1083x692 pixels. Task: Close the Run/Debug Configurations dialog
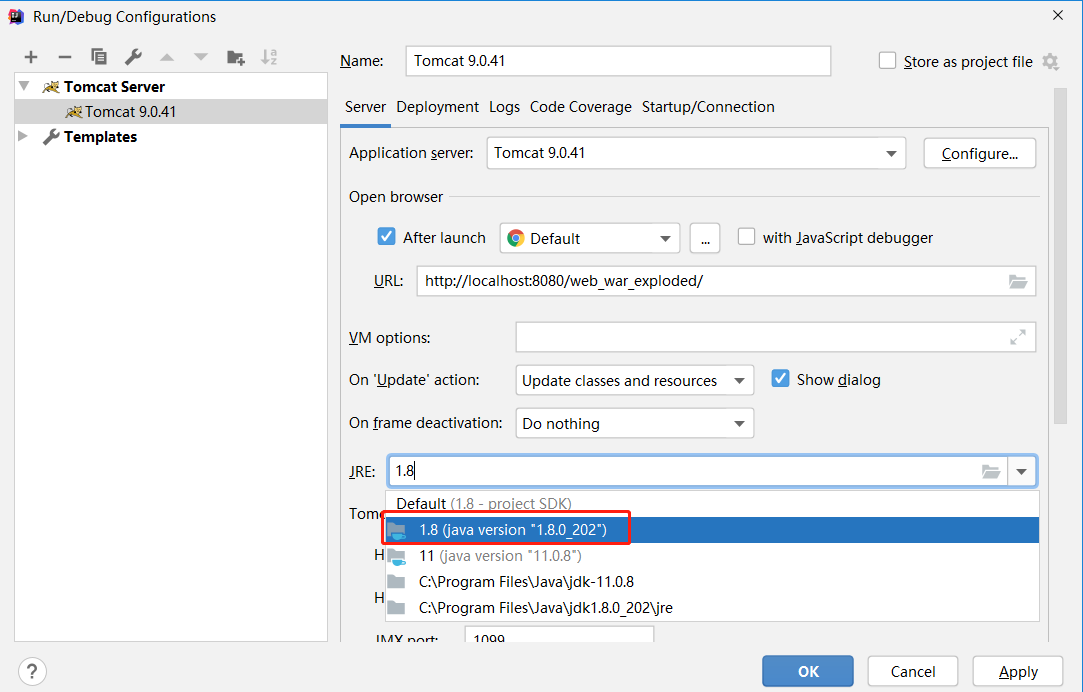1057,15
